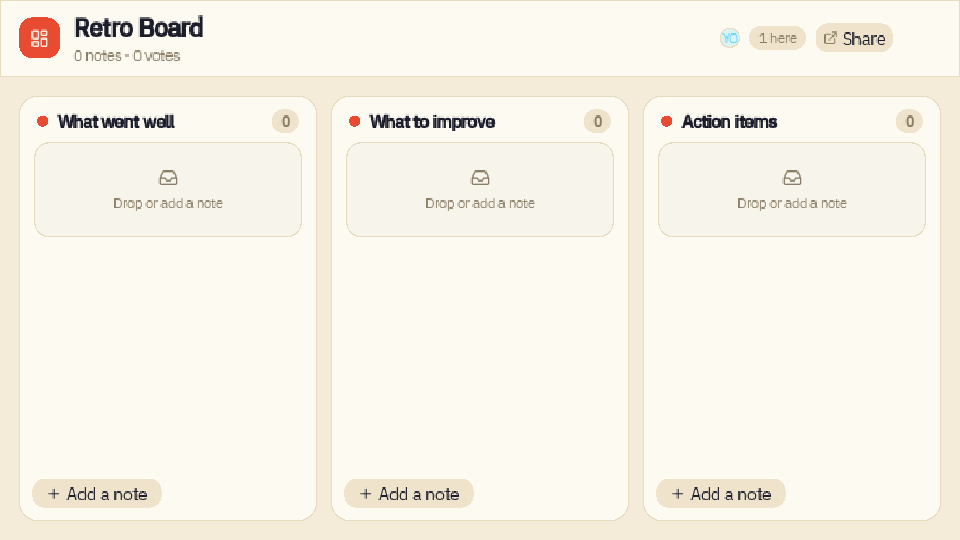Click the inbox icon in What went well
Screen dimensions: 960x540
point(168,178)
